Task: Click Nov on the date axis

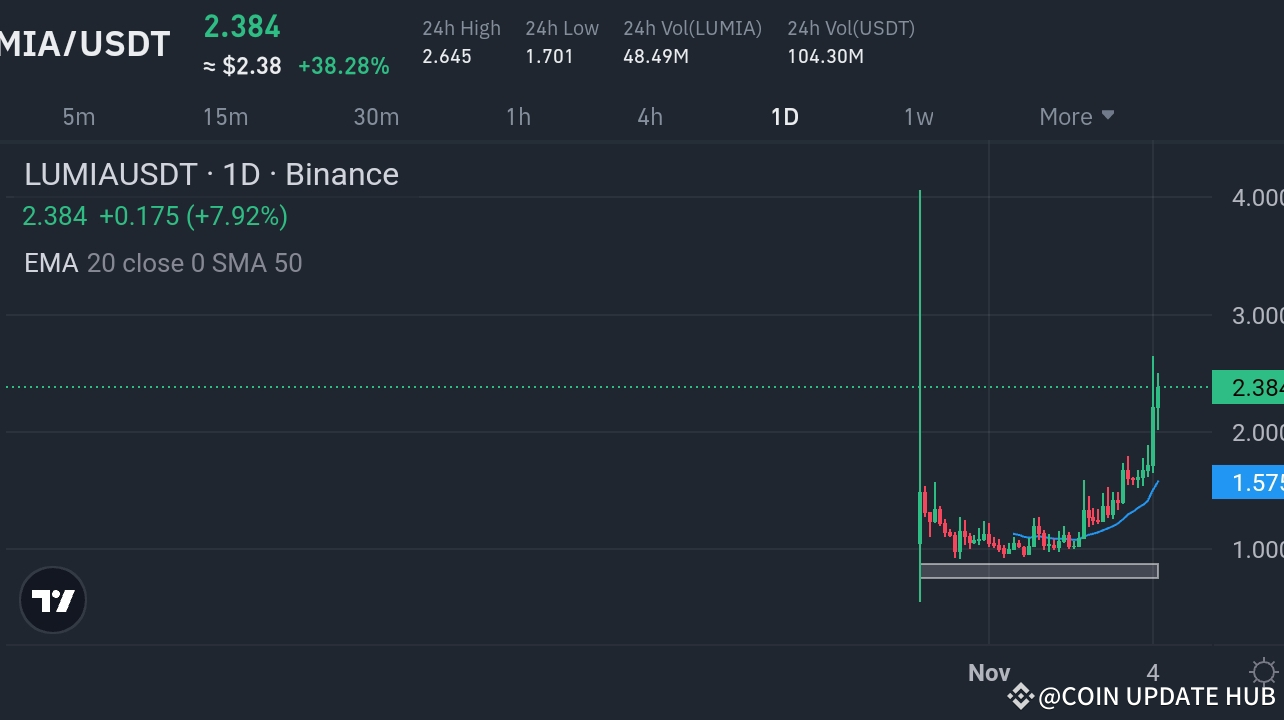Action: (988, 672)
